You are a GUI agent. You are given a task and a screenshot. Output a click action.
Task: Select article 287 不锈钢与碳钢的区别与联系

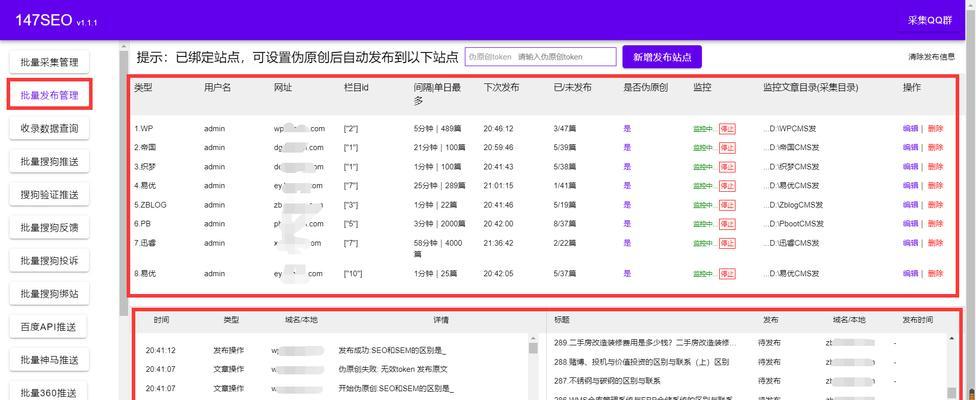click(x=607, y=381)
